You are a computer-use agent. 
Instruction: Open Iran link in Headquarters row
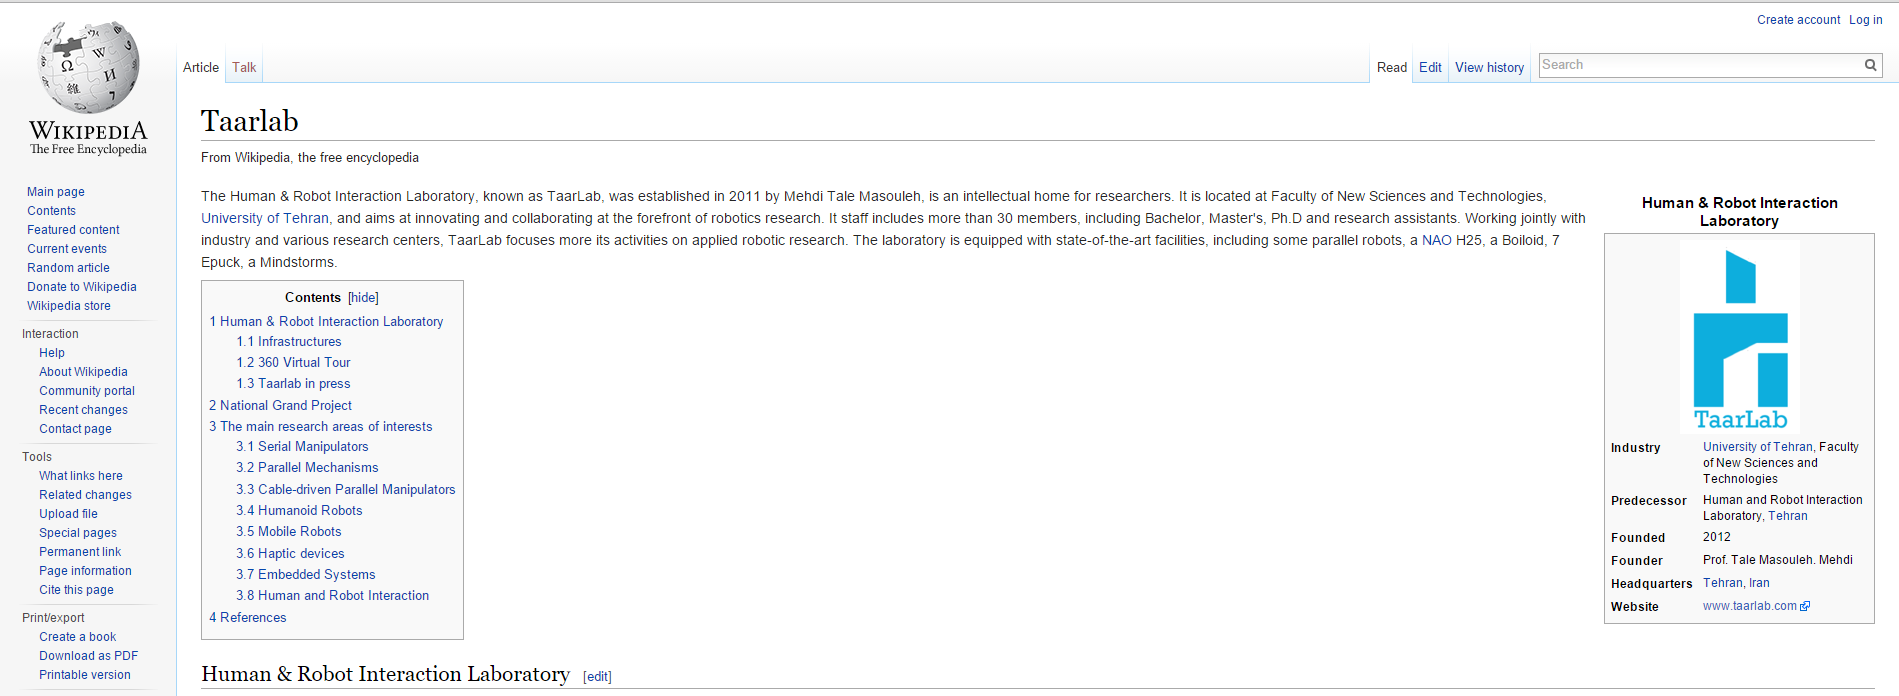pos(1759,583)
